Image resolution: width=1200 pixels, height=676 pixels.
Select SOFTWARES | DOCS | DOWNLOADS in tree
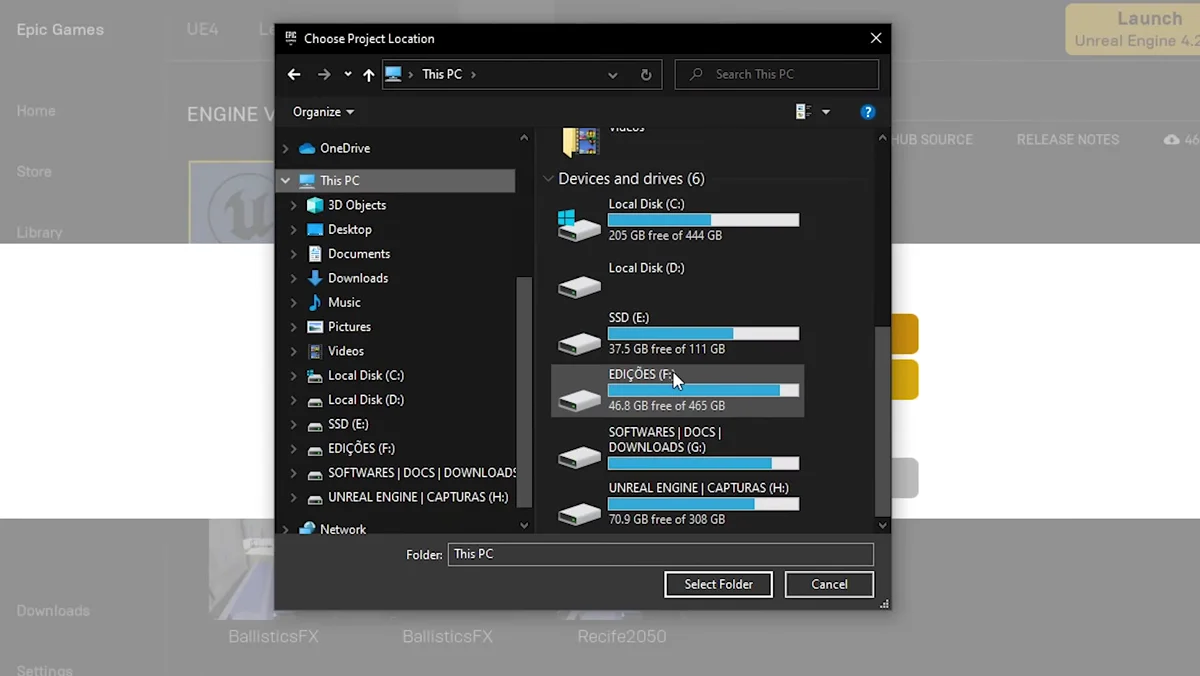(422, 473)
